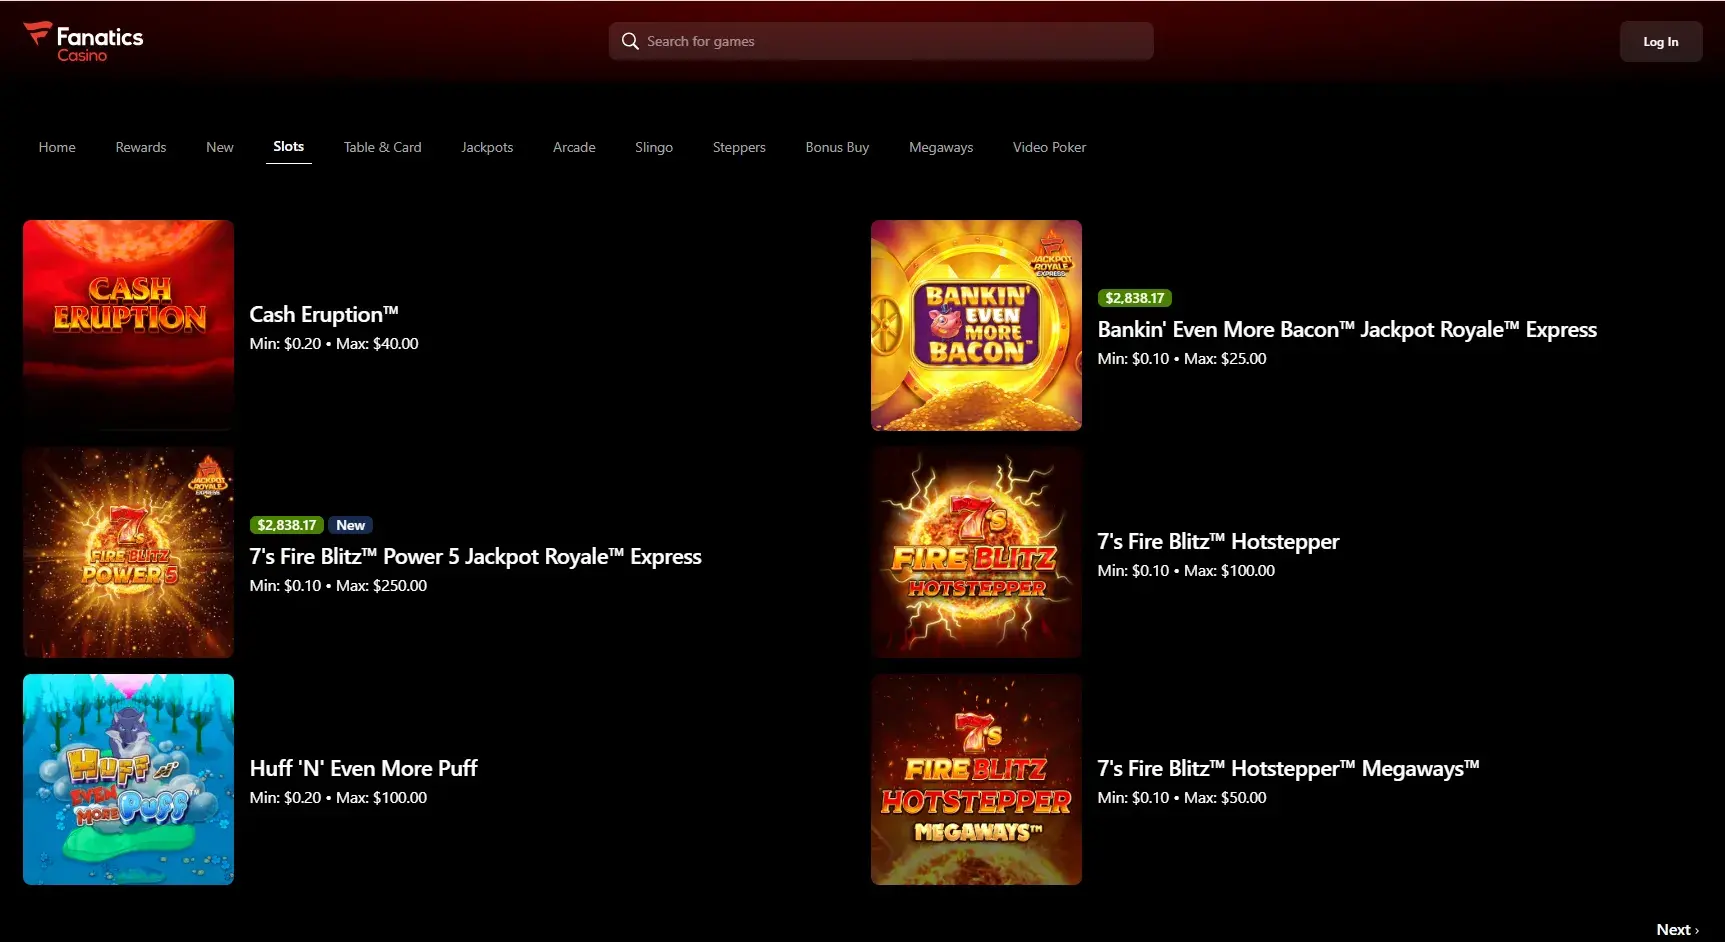
Task: Click the Min: $0.20 • Max: $40.00 text
Action: pyautogui.click(x=334, y=343)
